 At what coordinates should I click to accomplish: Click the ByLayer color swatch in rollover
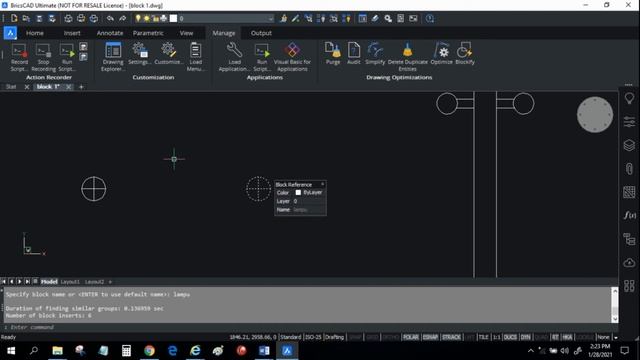point(298,193)
